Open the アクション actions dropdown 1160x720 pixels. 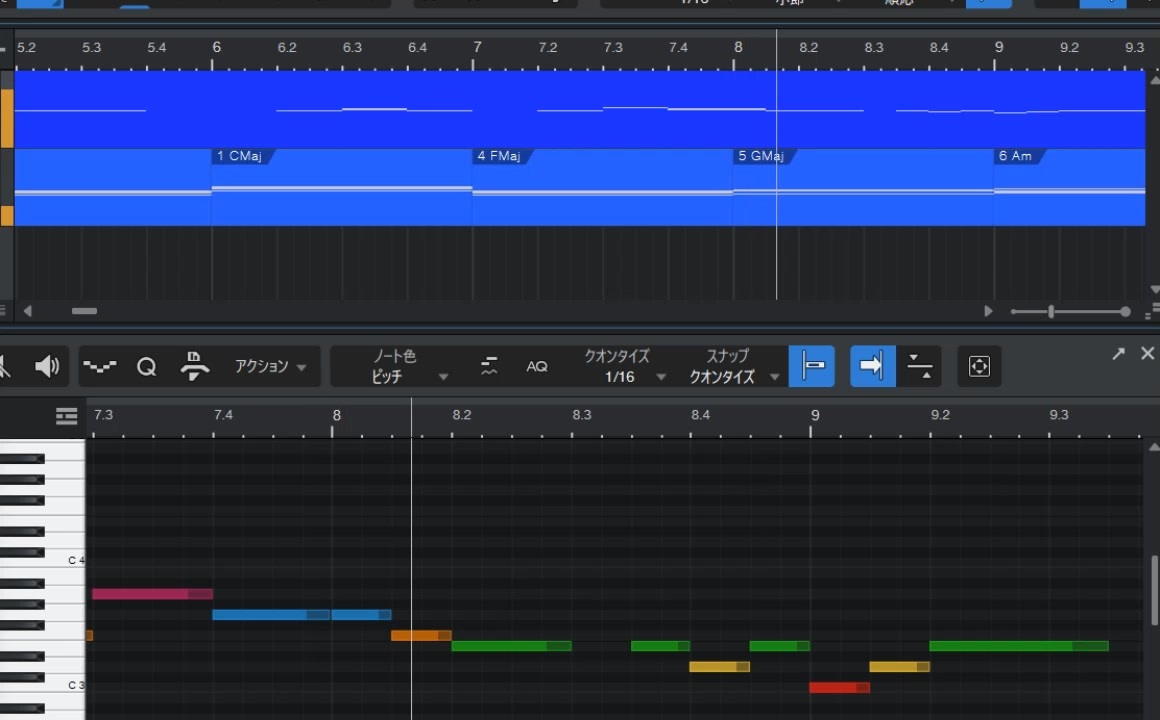270,366
